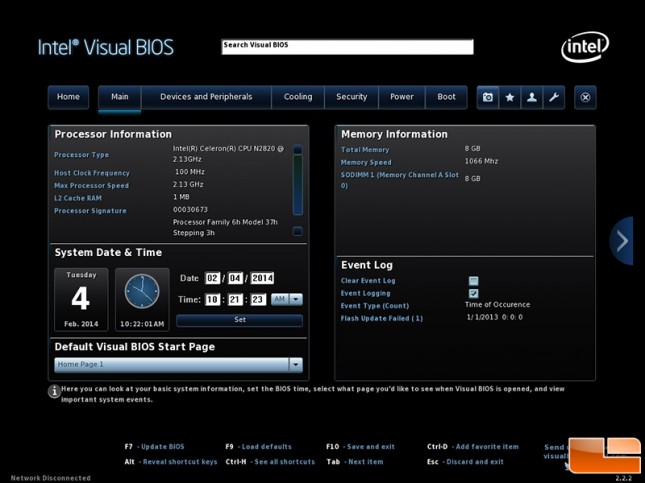Image resolution: width=645 pixels, height=483 pixels.
Task: Click the Tuesday 4 calendar tile
Action: point(81,299)
